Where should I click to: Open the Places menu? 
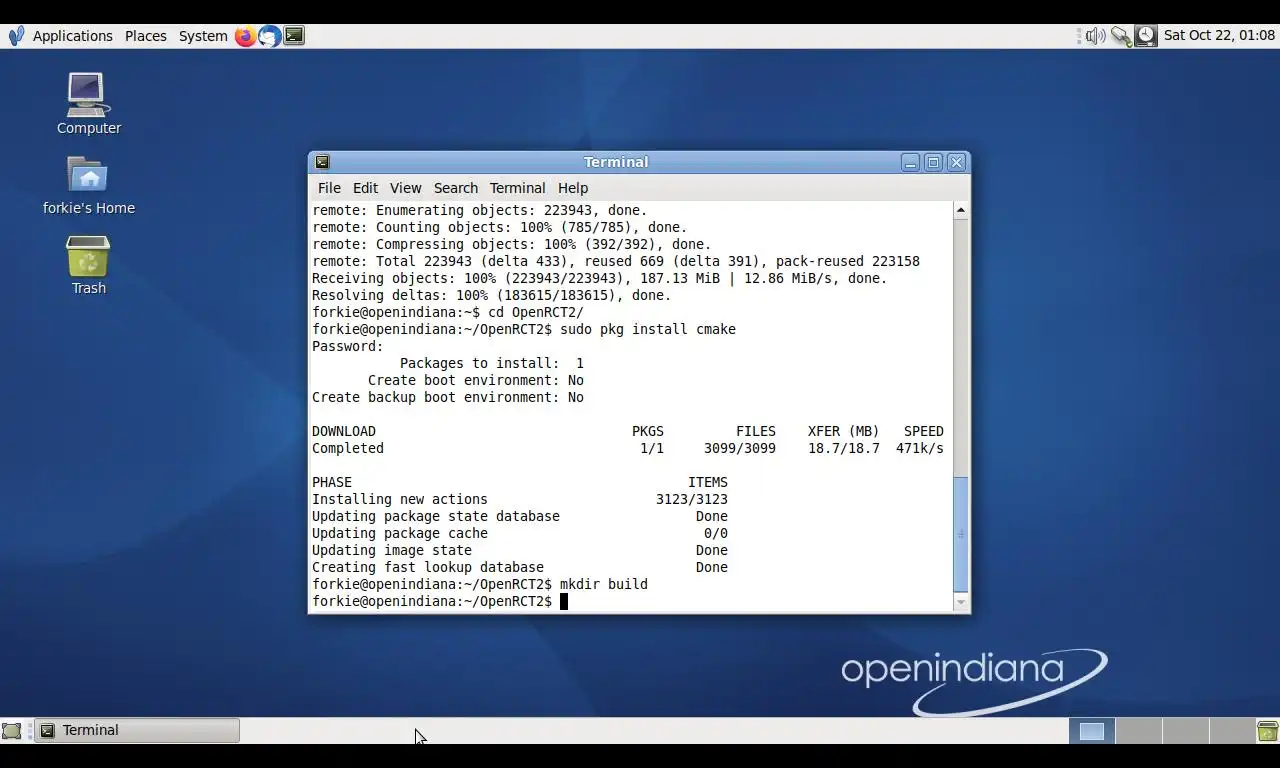[x=146, y=36]
